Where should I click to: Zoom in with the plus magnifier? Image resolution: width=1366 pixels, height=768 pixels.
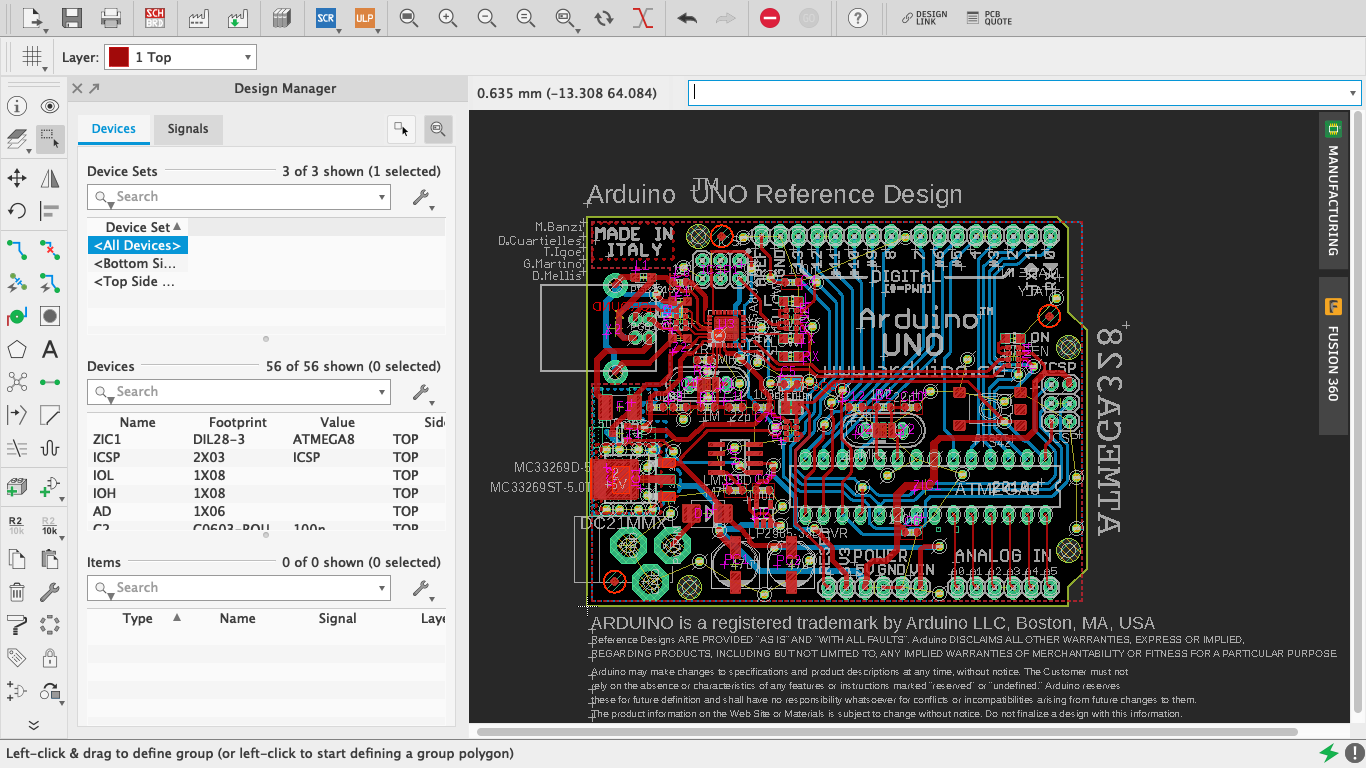(448, 18)
